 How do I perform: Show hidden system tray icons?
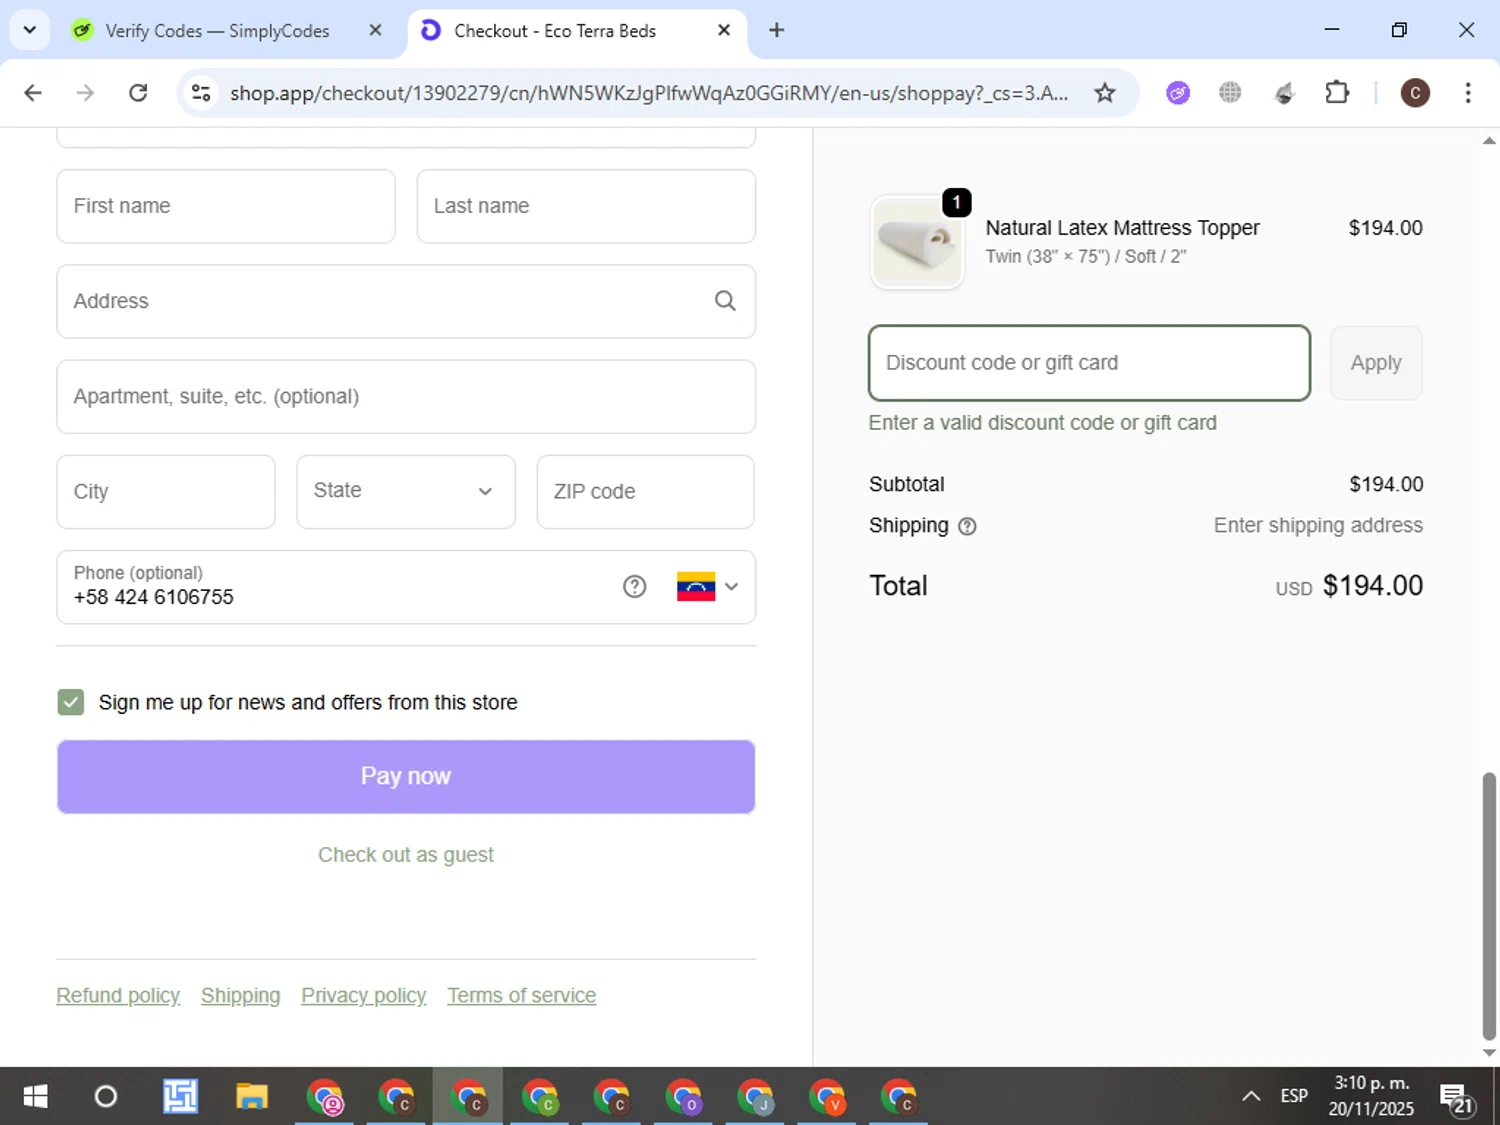click(x=1250, y=1097)
